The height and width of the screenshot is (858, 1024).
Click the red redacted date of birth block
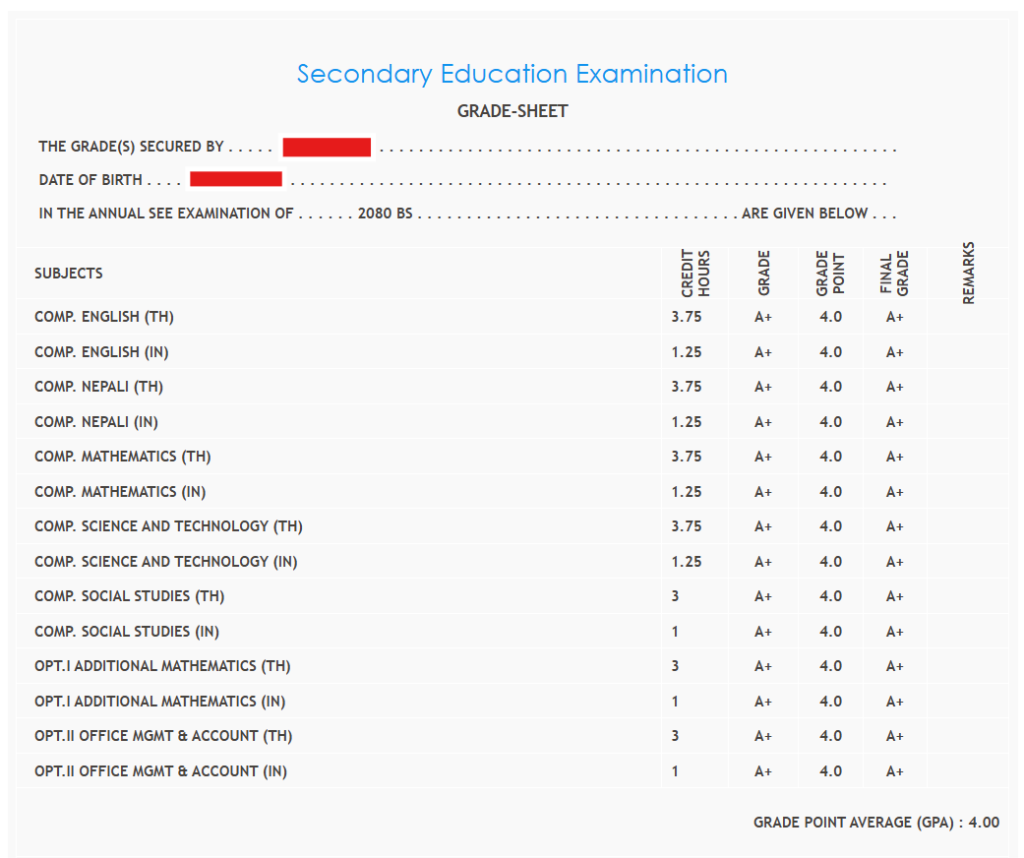tap(236, 180)
